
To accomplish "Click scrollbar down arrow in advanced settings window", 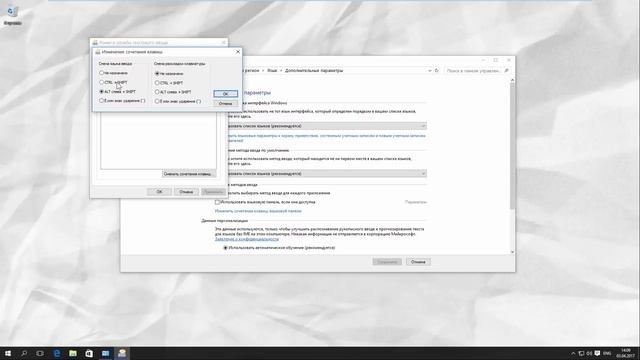I will pyautogui.click(x=512, y=252).
